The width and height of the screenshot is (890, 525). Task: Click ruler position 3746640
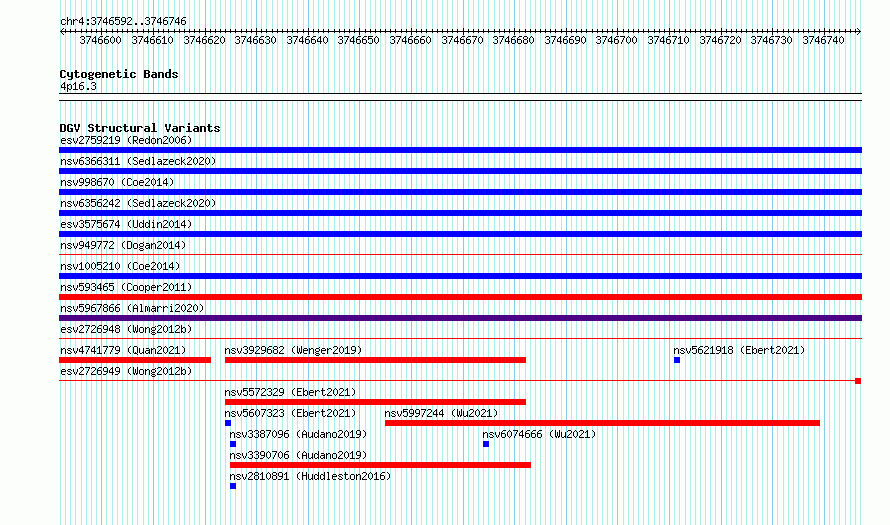pyautogui.click(x=307, y=40)
